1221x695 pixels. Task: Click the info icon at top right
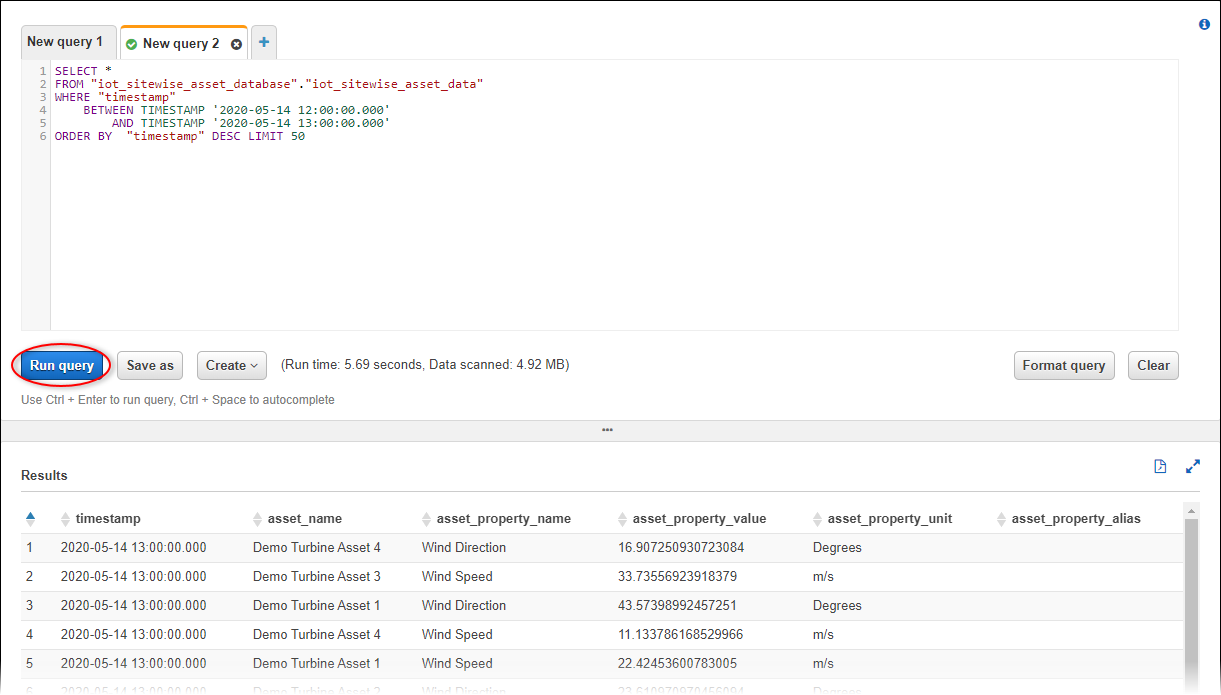[x=1204, y=25]
